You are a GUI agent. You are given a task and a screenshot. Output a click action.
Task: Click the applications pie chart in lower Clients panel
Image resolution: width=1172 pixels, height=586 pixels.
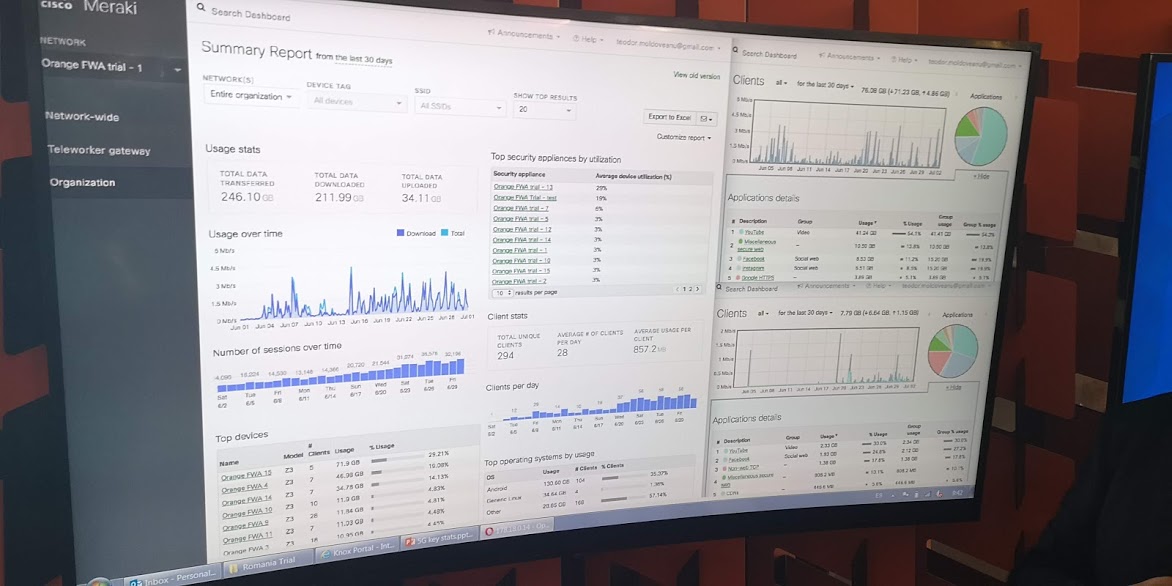[953, 351]
